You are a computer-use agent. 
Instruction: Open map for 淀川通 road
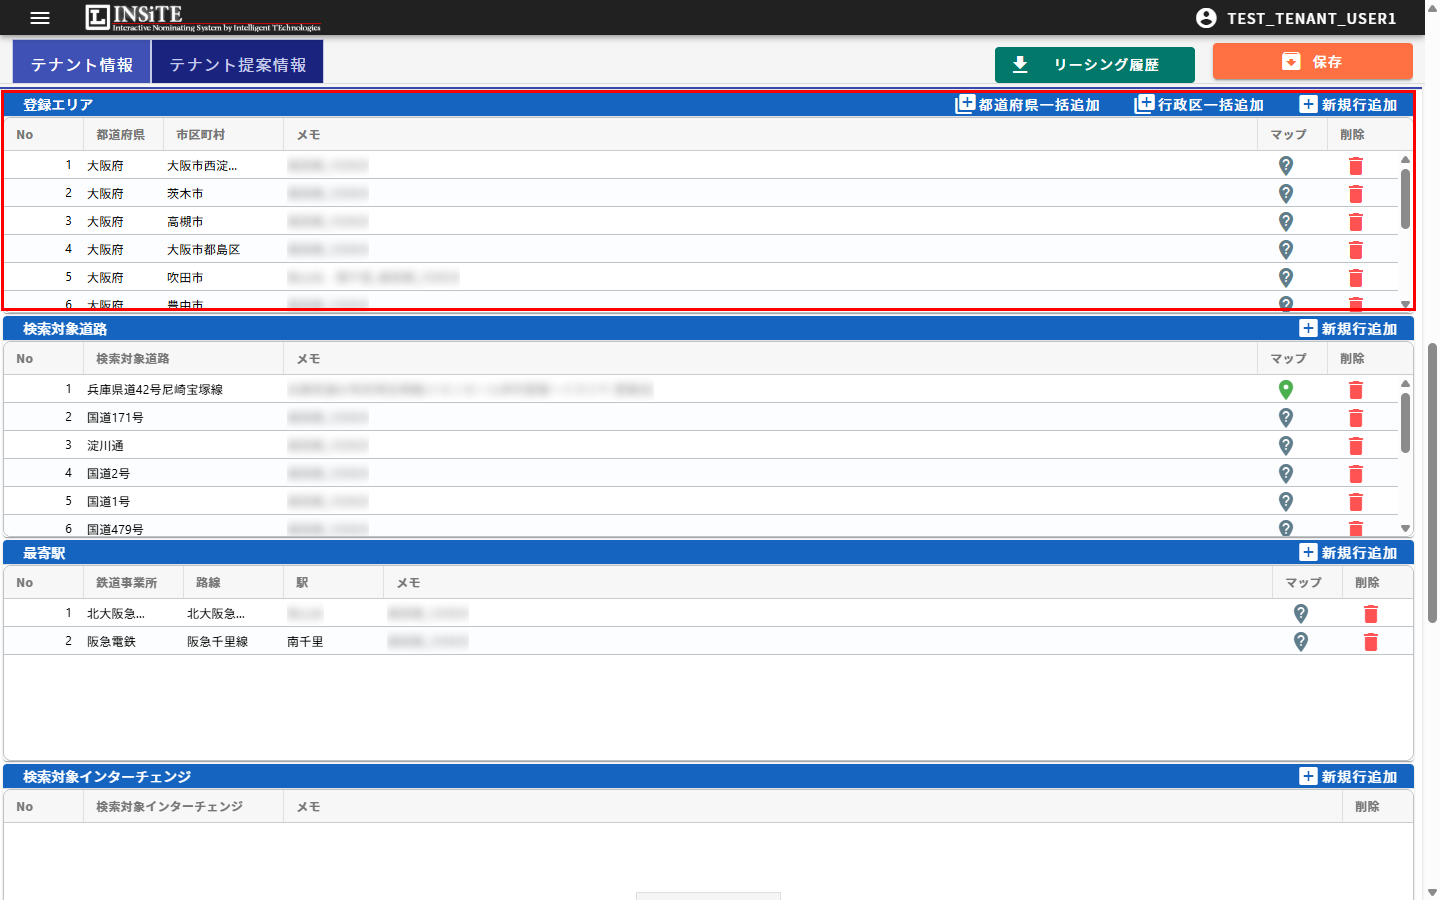coord(1286,445)
